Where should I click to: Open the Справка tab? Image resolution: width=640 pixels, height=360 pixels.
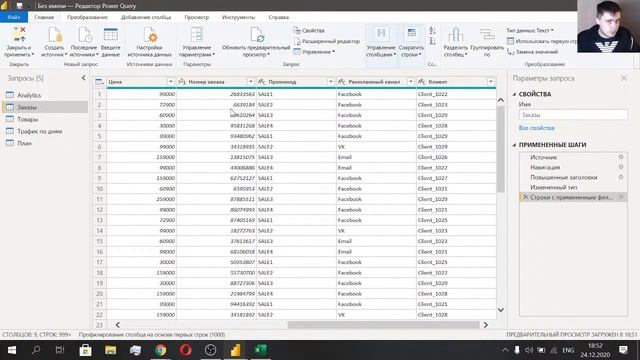(x=279, y=17)
